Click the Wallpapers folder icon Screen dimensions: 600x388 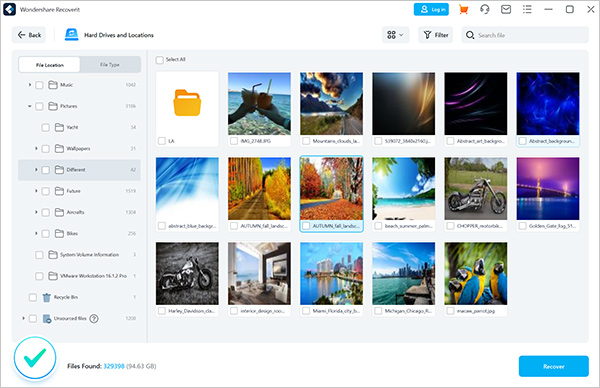59,148
